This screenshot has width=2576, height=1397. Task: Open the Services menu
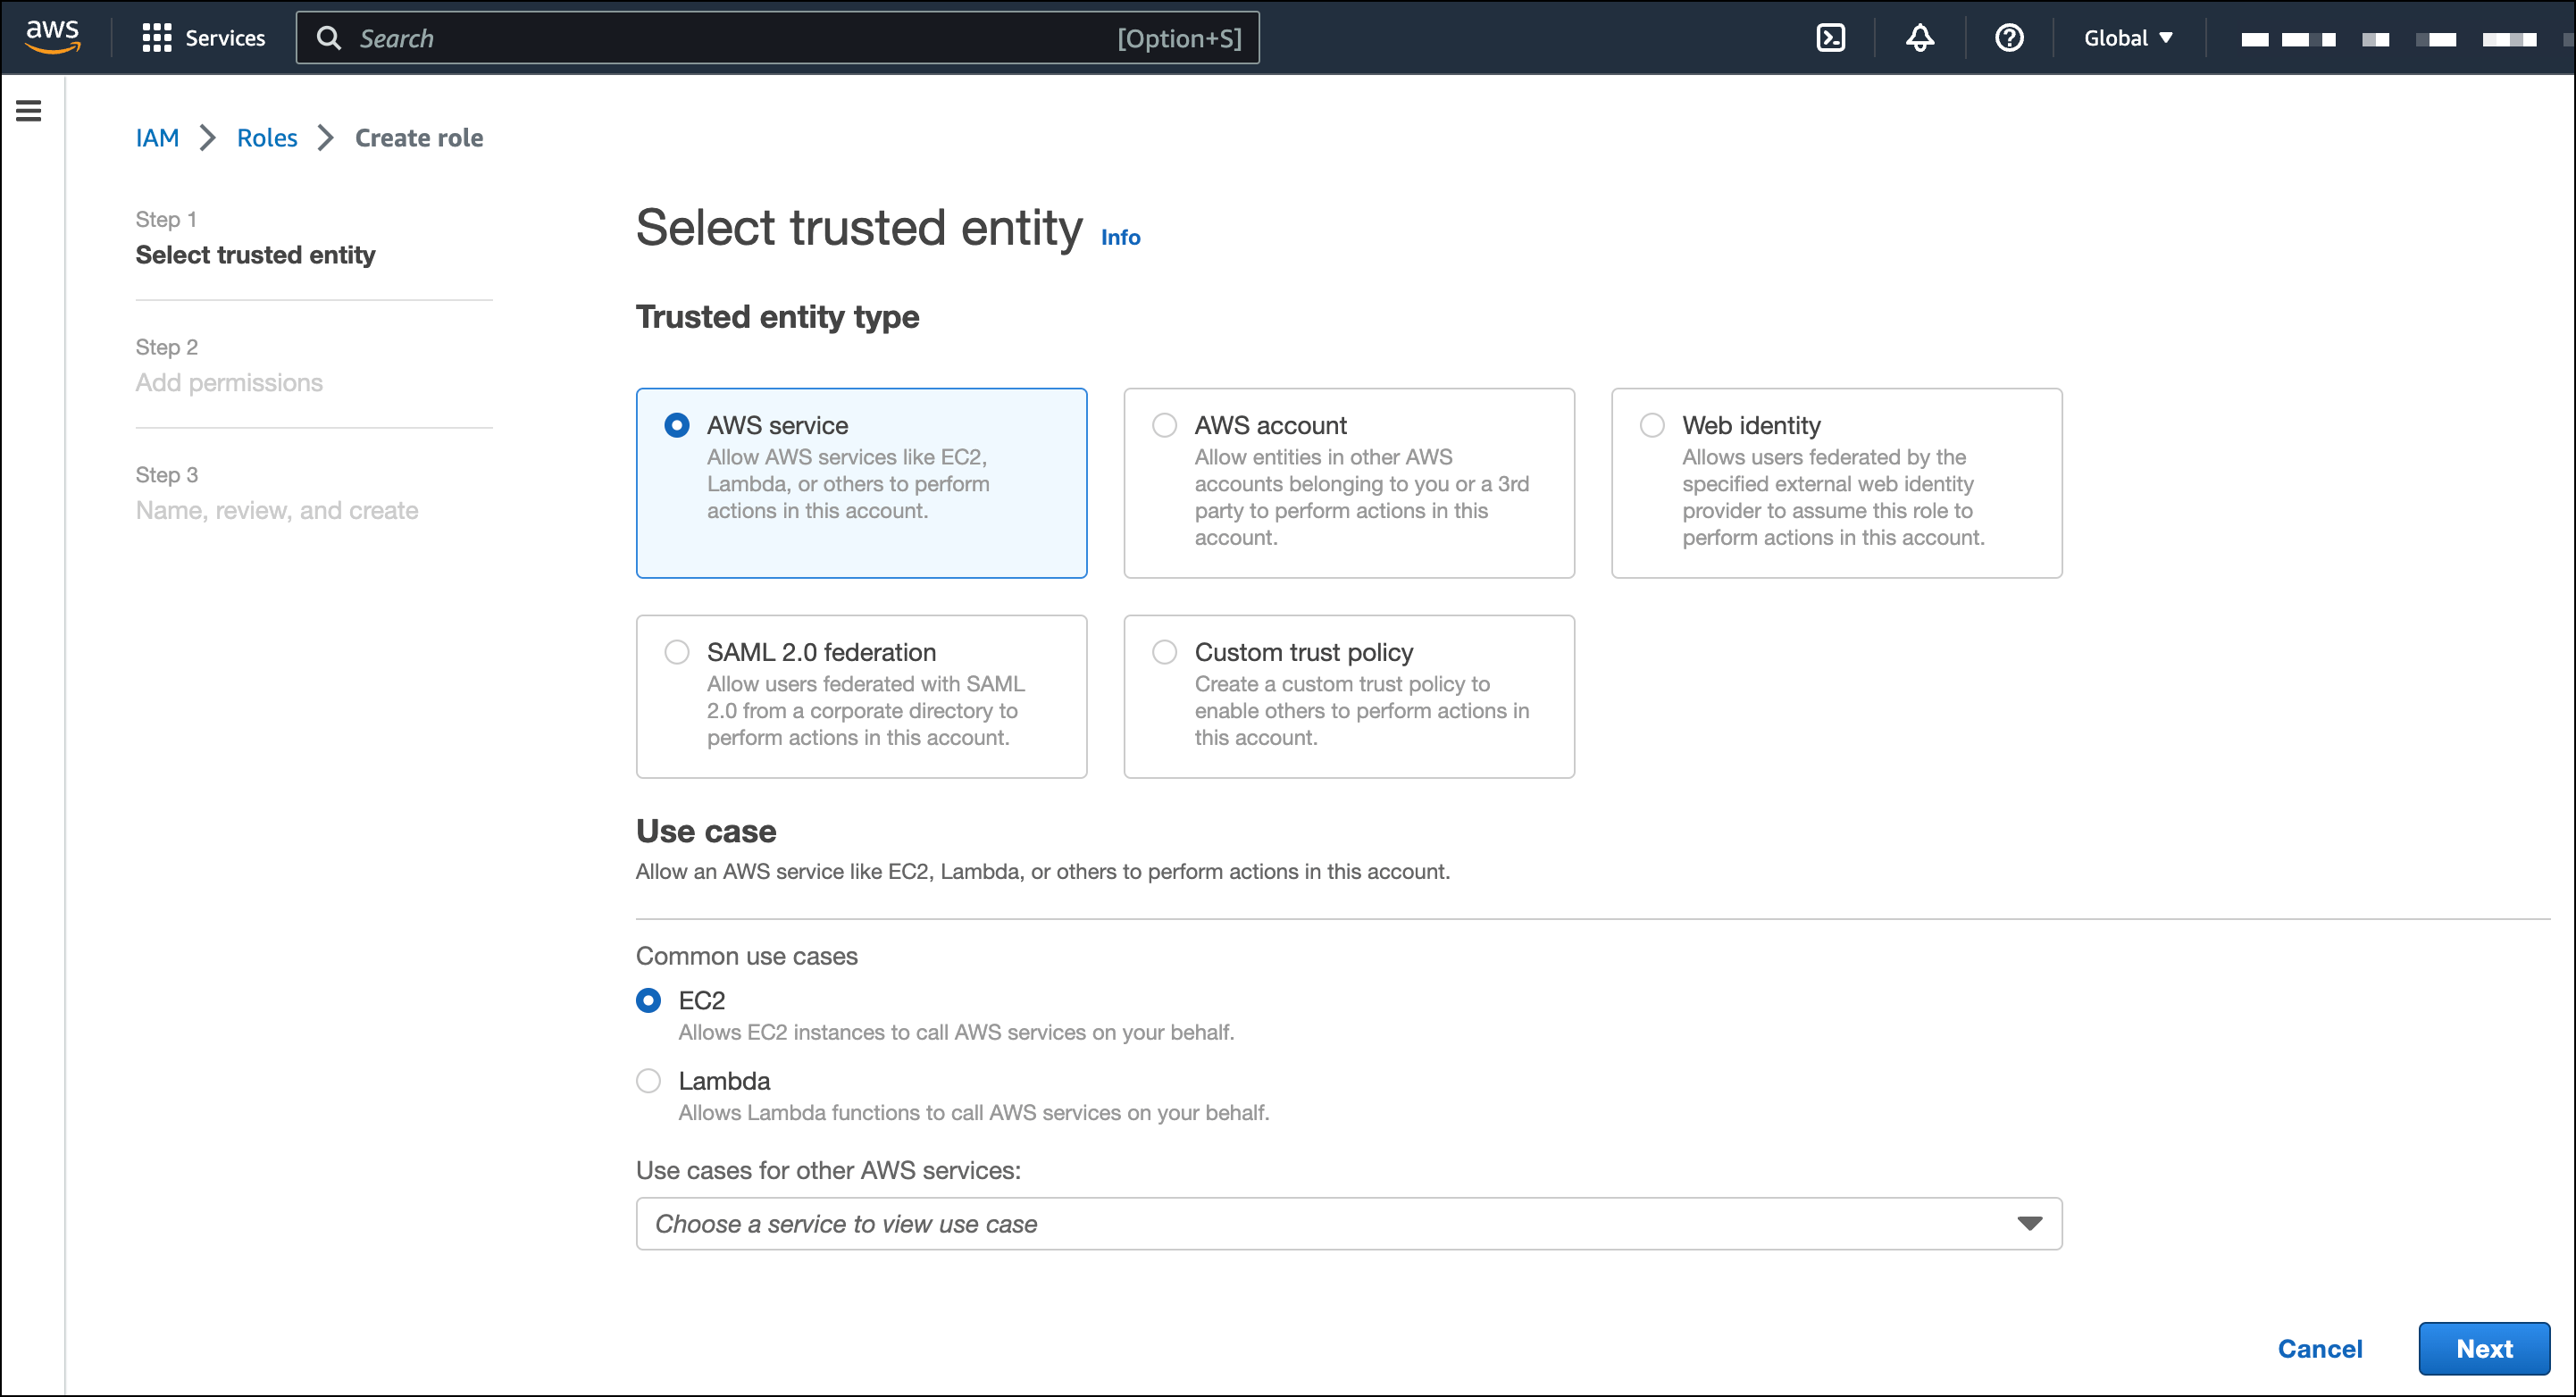[205, 37]
